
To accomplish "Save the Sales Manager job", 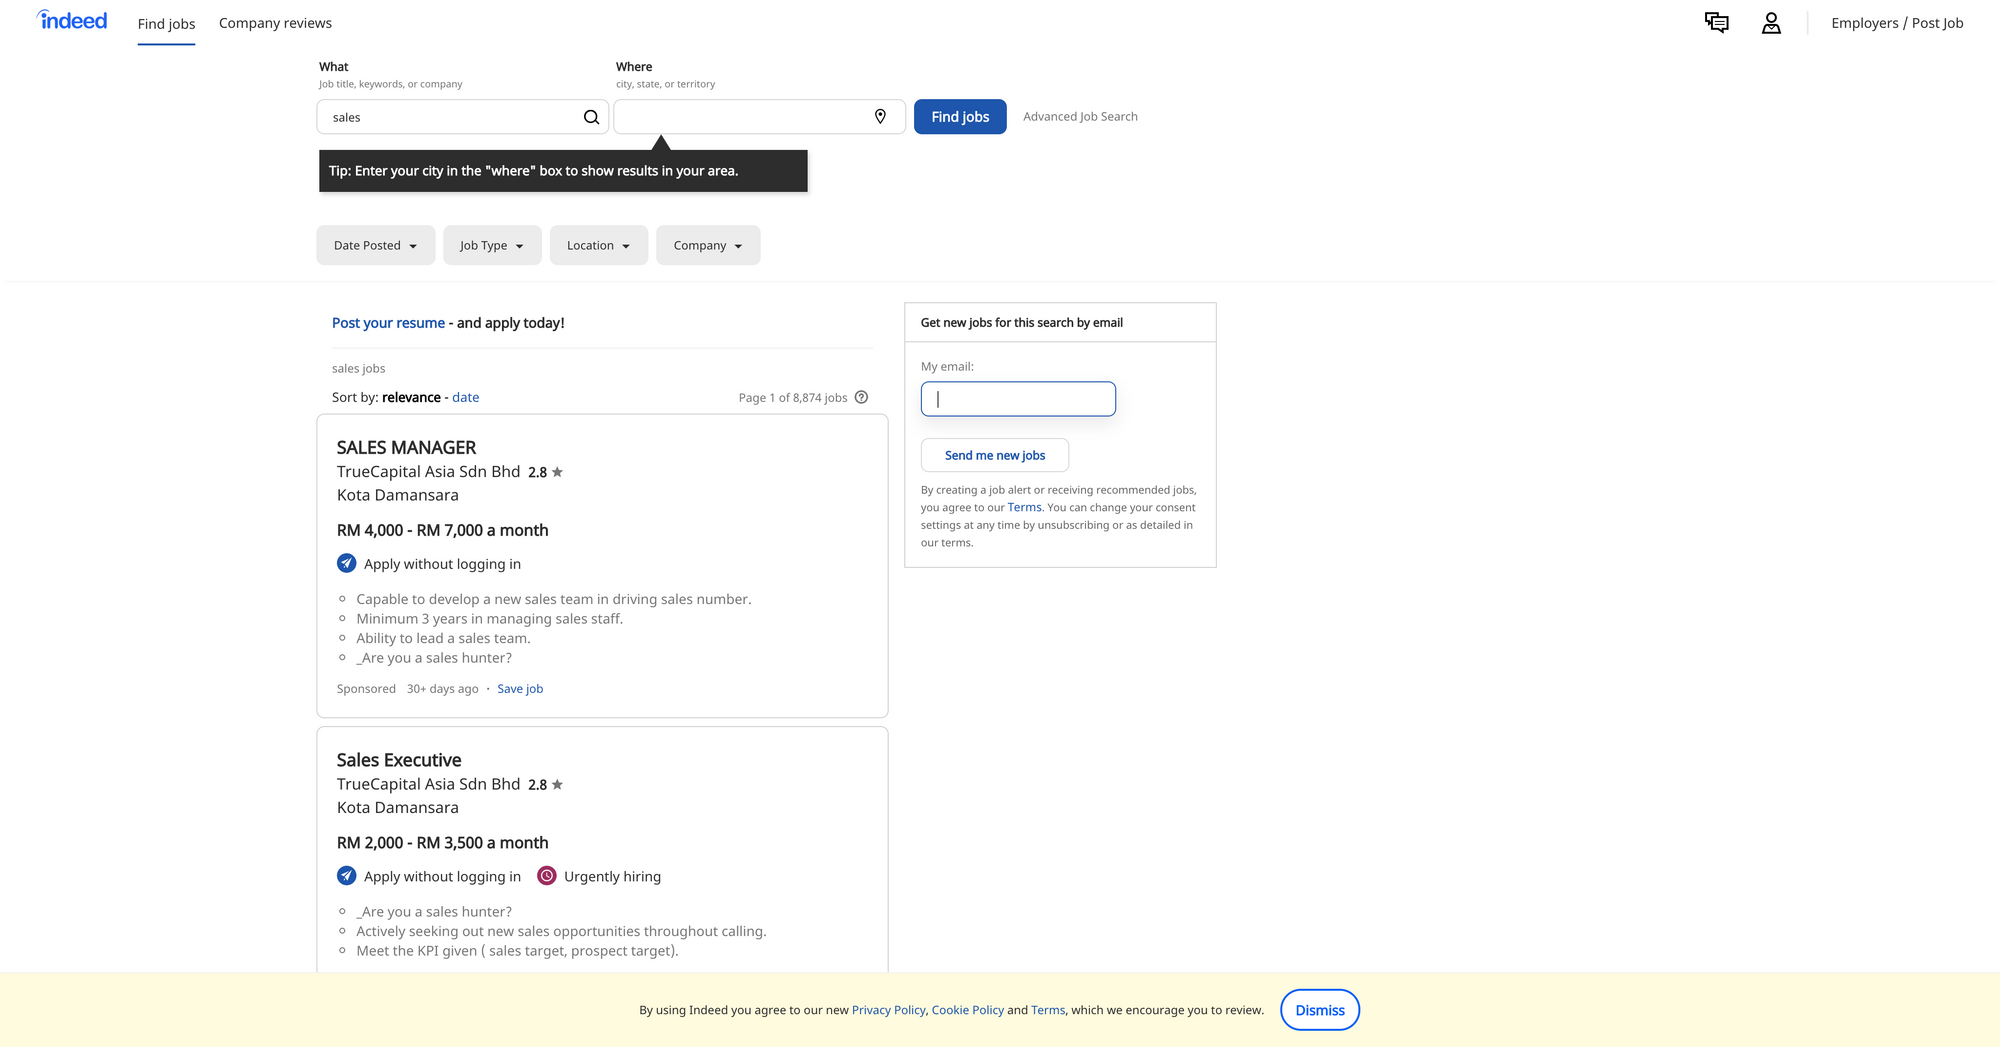I will pos(520,689).
